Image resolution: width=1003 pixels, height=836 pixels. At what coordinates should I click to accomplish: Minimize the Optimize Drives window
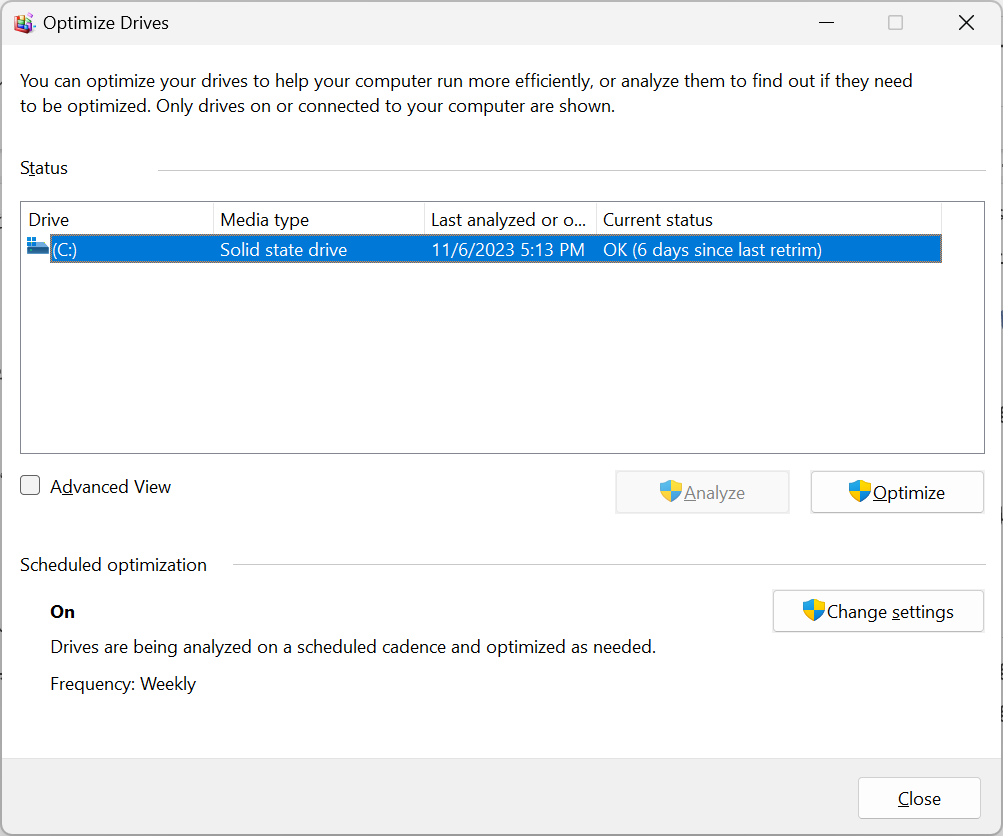826,23
